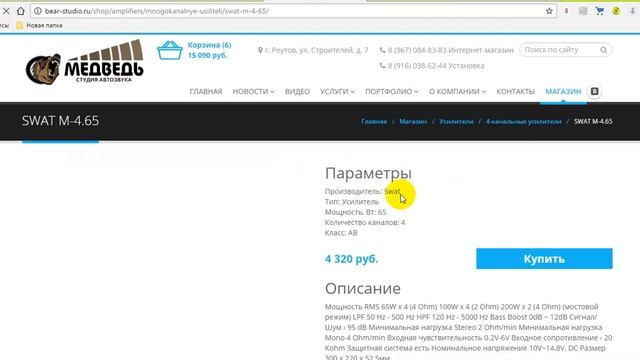
Task: Click the Усилители breadcrumb link
Action: 456,122
